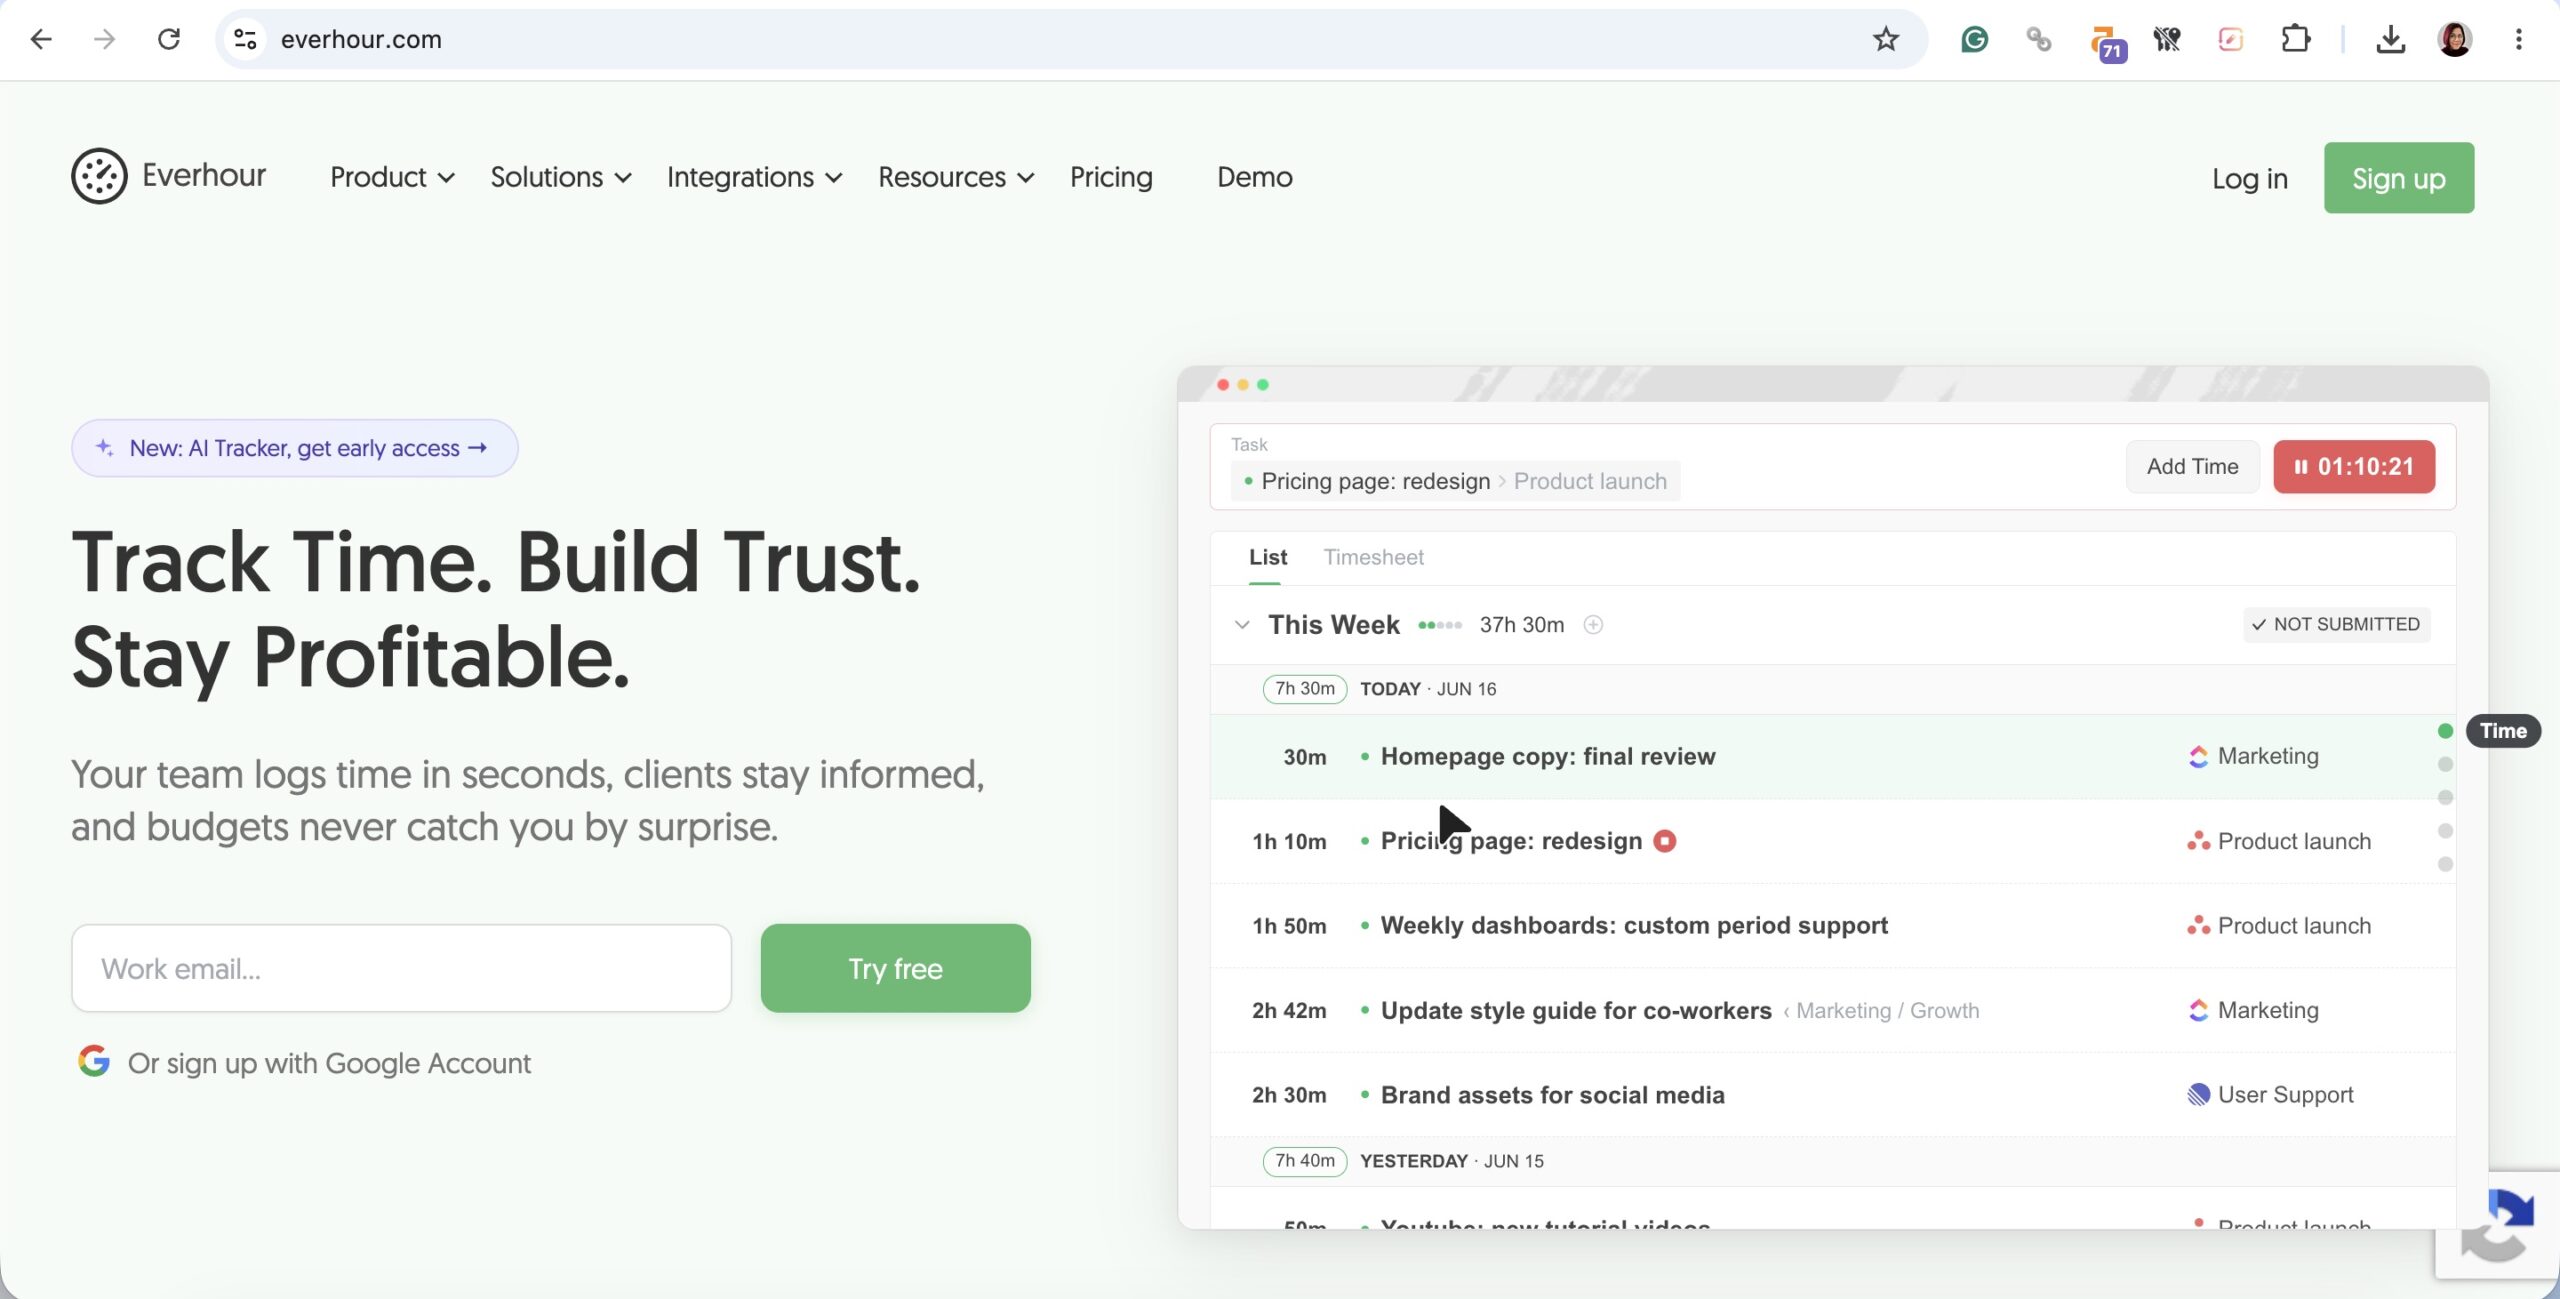The width and height of the screenshot is (2560, 1299).
Task: Click the NOT SUBMITTED status badge
Action: pos(2336,624)
